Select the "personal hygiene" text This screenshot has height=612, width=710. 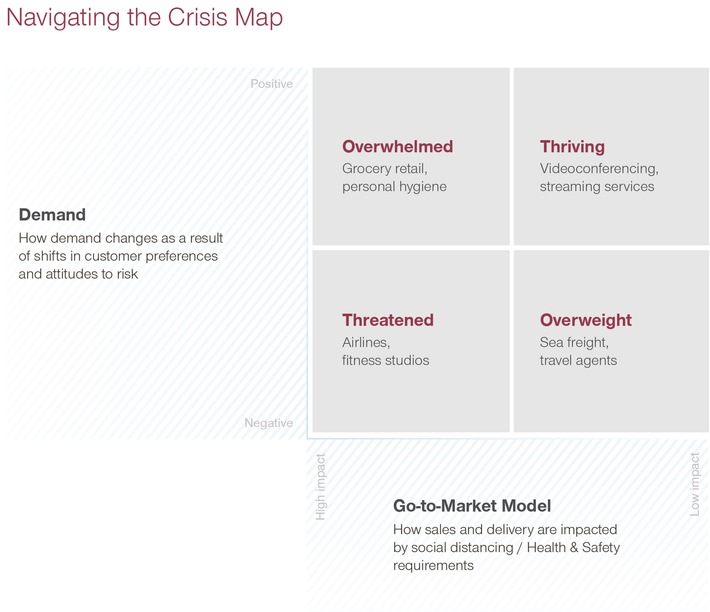point(394,187)
